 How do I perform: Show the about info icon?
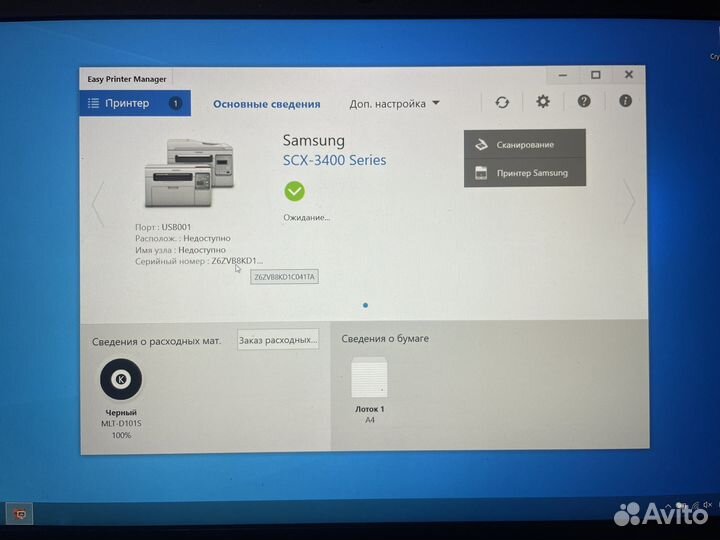pyautogui.click(x=625, y=101)
